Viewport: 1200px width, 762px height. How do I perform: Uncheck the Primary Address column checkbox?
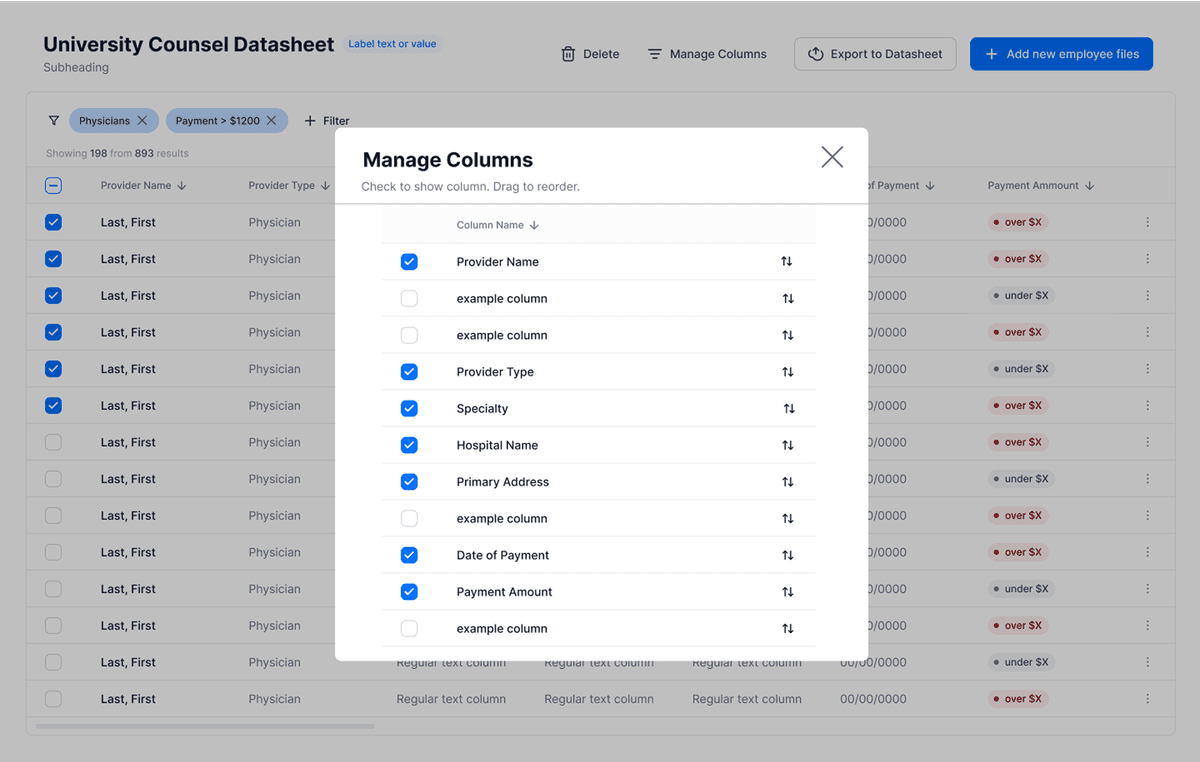(x=409, y=482)
